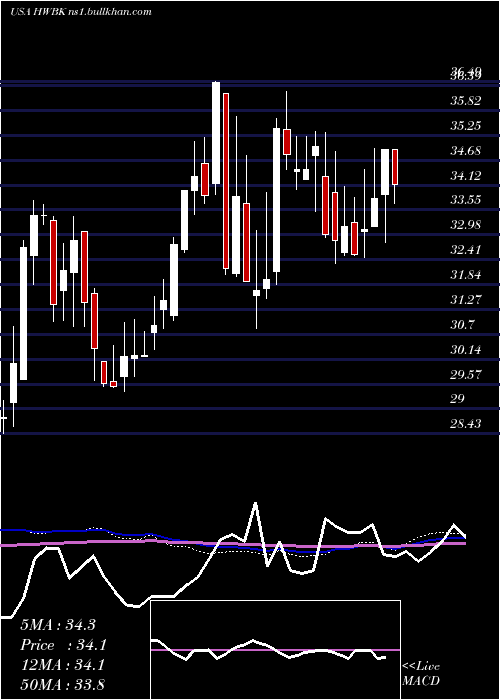Screen dimensions: 500x700
Task: Select the 31.84 price axis label
Action: (x=466, y=275)
